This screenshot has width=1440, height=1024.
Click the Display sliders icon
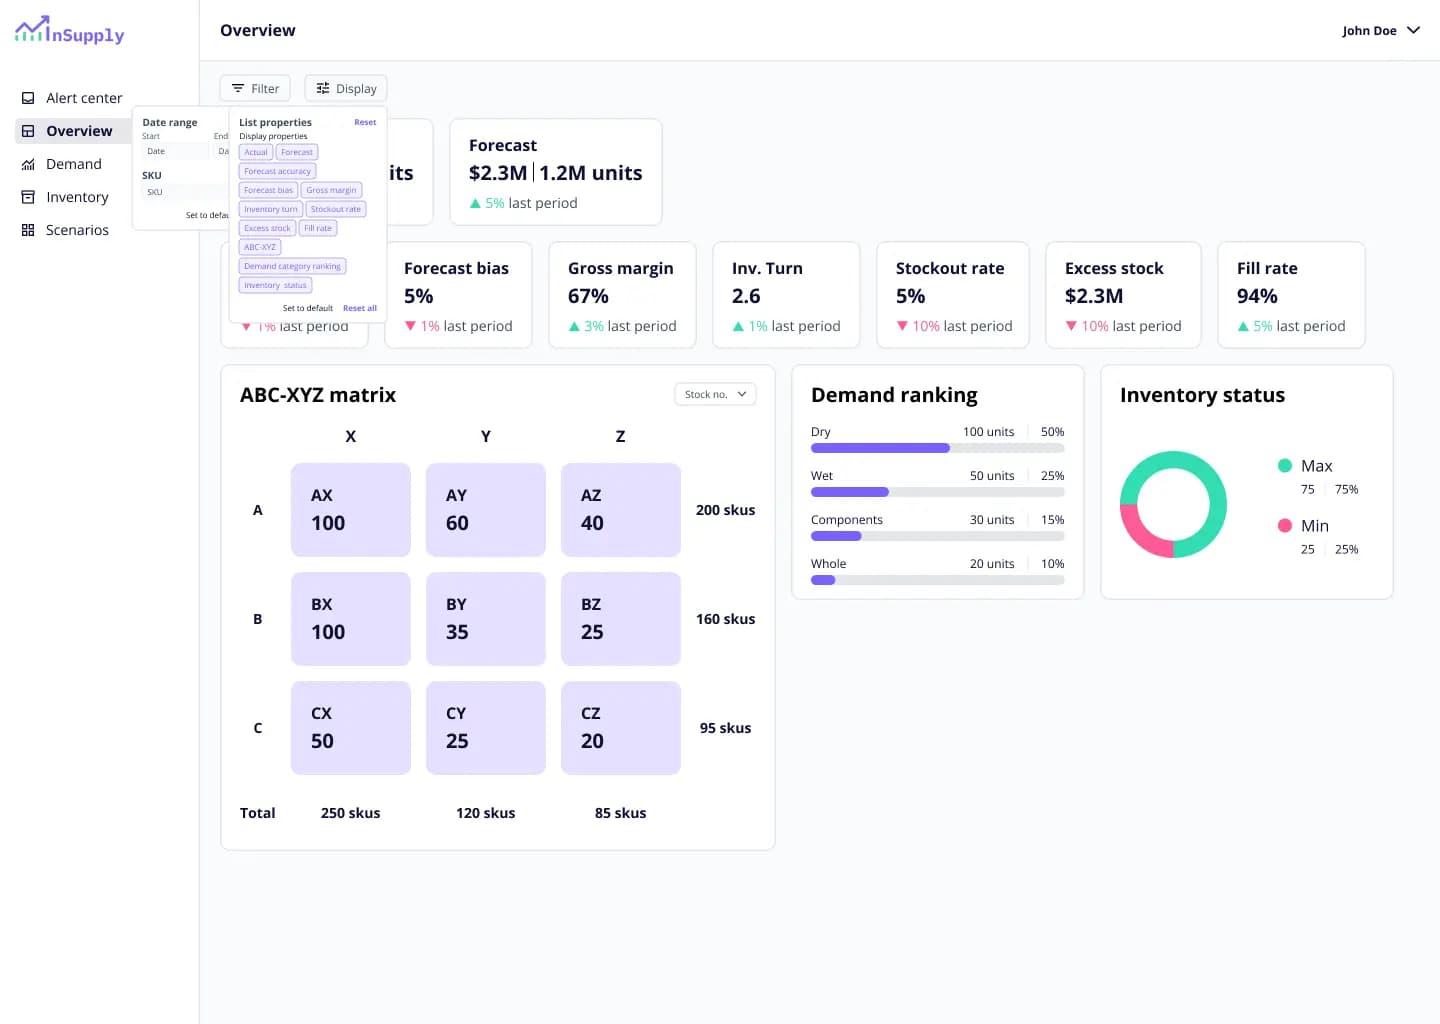323,88
